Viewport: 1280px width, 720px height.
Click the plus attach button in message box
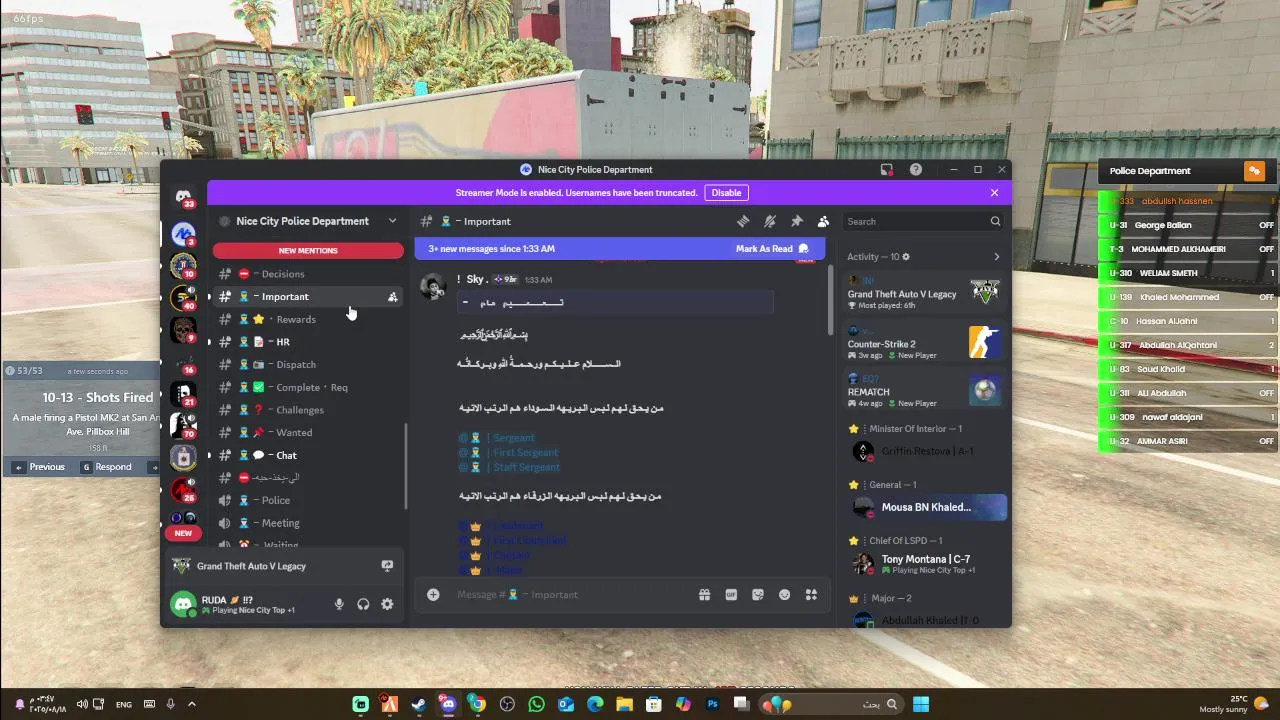tap(433, 594)
